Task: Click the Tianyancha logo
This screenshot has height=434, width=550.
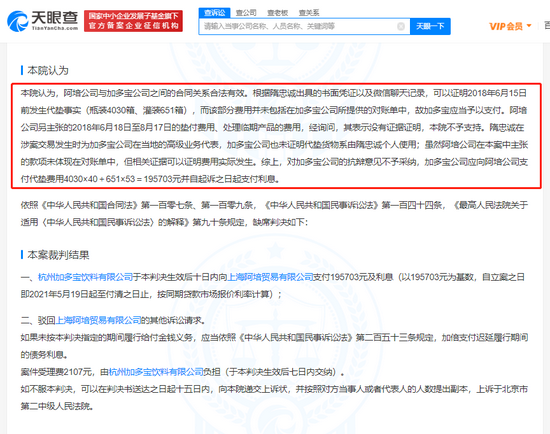Action: [42, 21]
